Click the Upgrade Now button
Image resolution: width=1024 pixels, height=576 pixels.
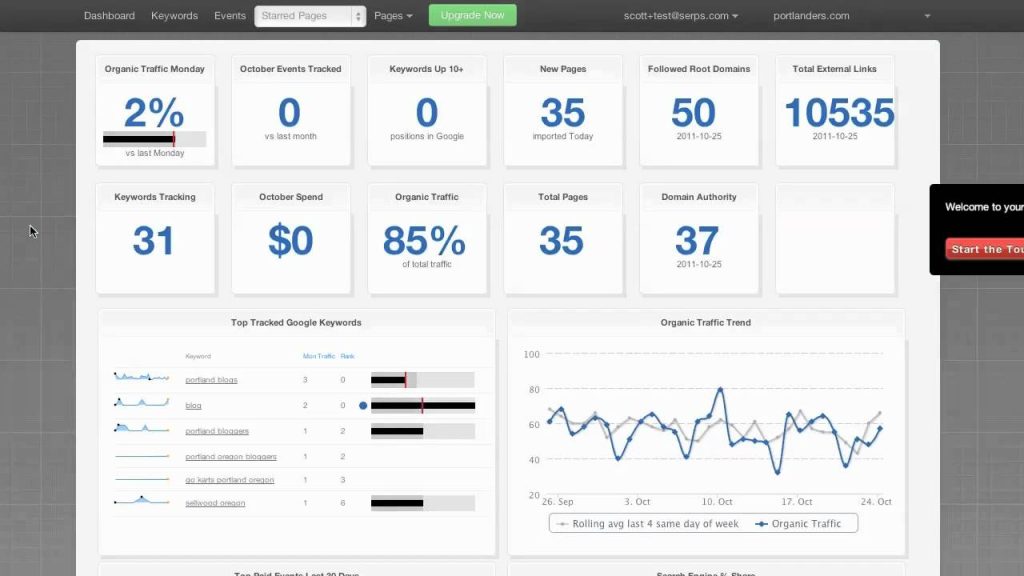point(472,15)
